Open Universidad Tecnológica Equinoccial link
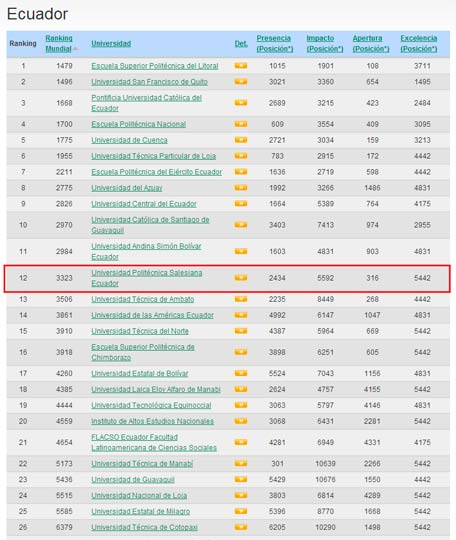The width and height of the screenshot is (456, 540). coord(151,405)
